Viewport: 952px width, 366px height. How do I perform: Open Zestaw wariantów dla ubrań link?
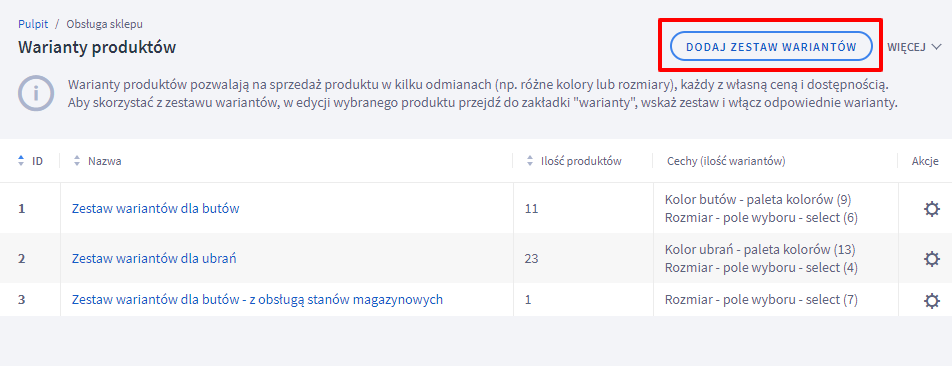click(154, 259)
